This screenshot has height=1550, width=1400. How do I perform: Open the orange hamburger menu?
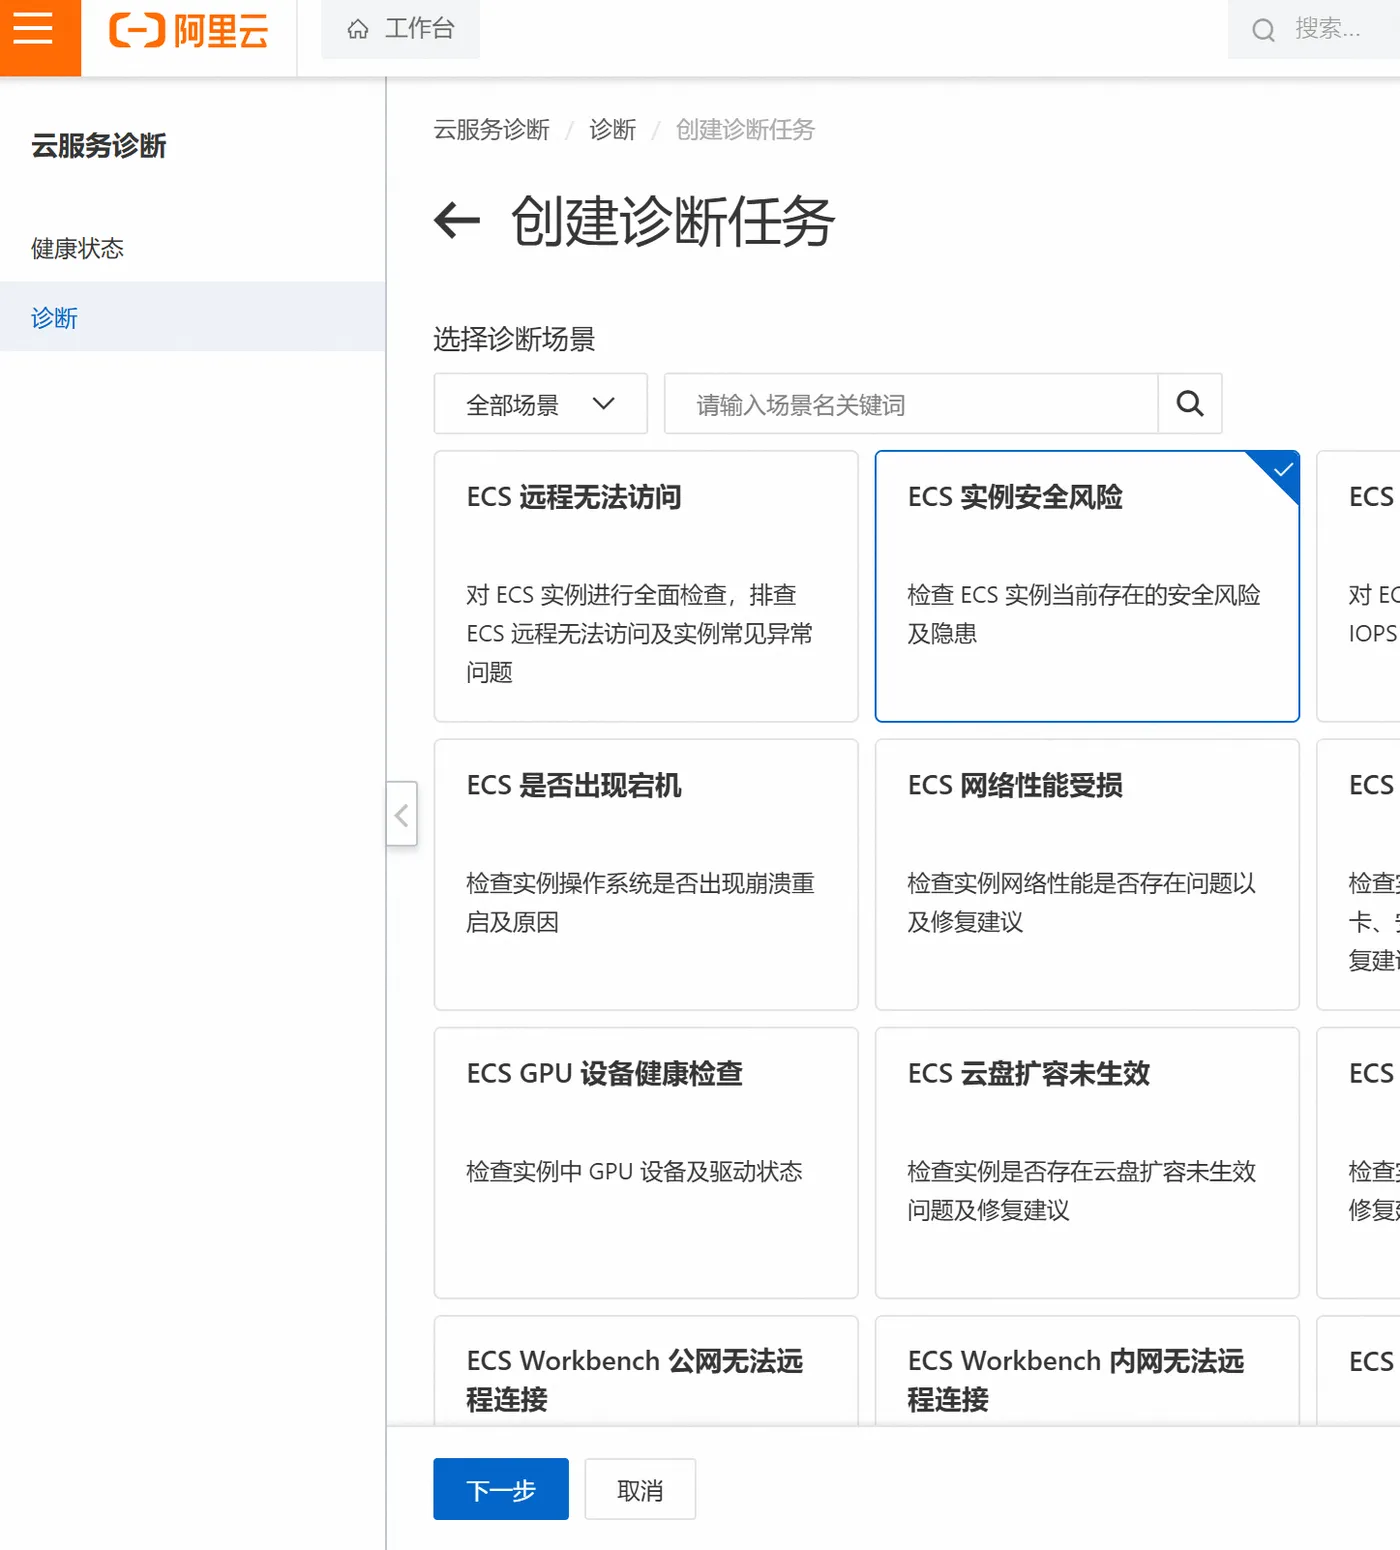[x=40, y=38]
